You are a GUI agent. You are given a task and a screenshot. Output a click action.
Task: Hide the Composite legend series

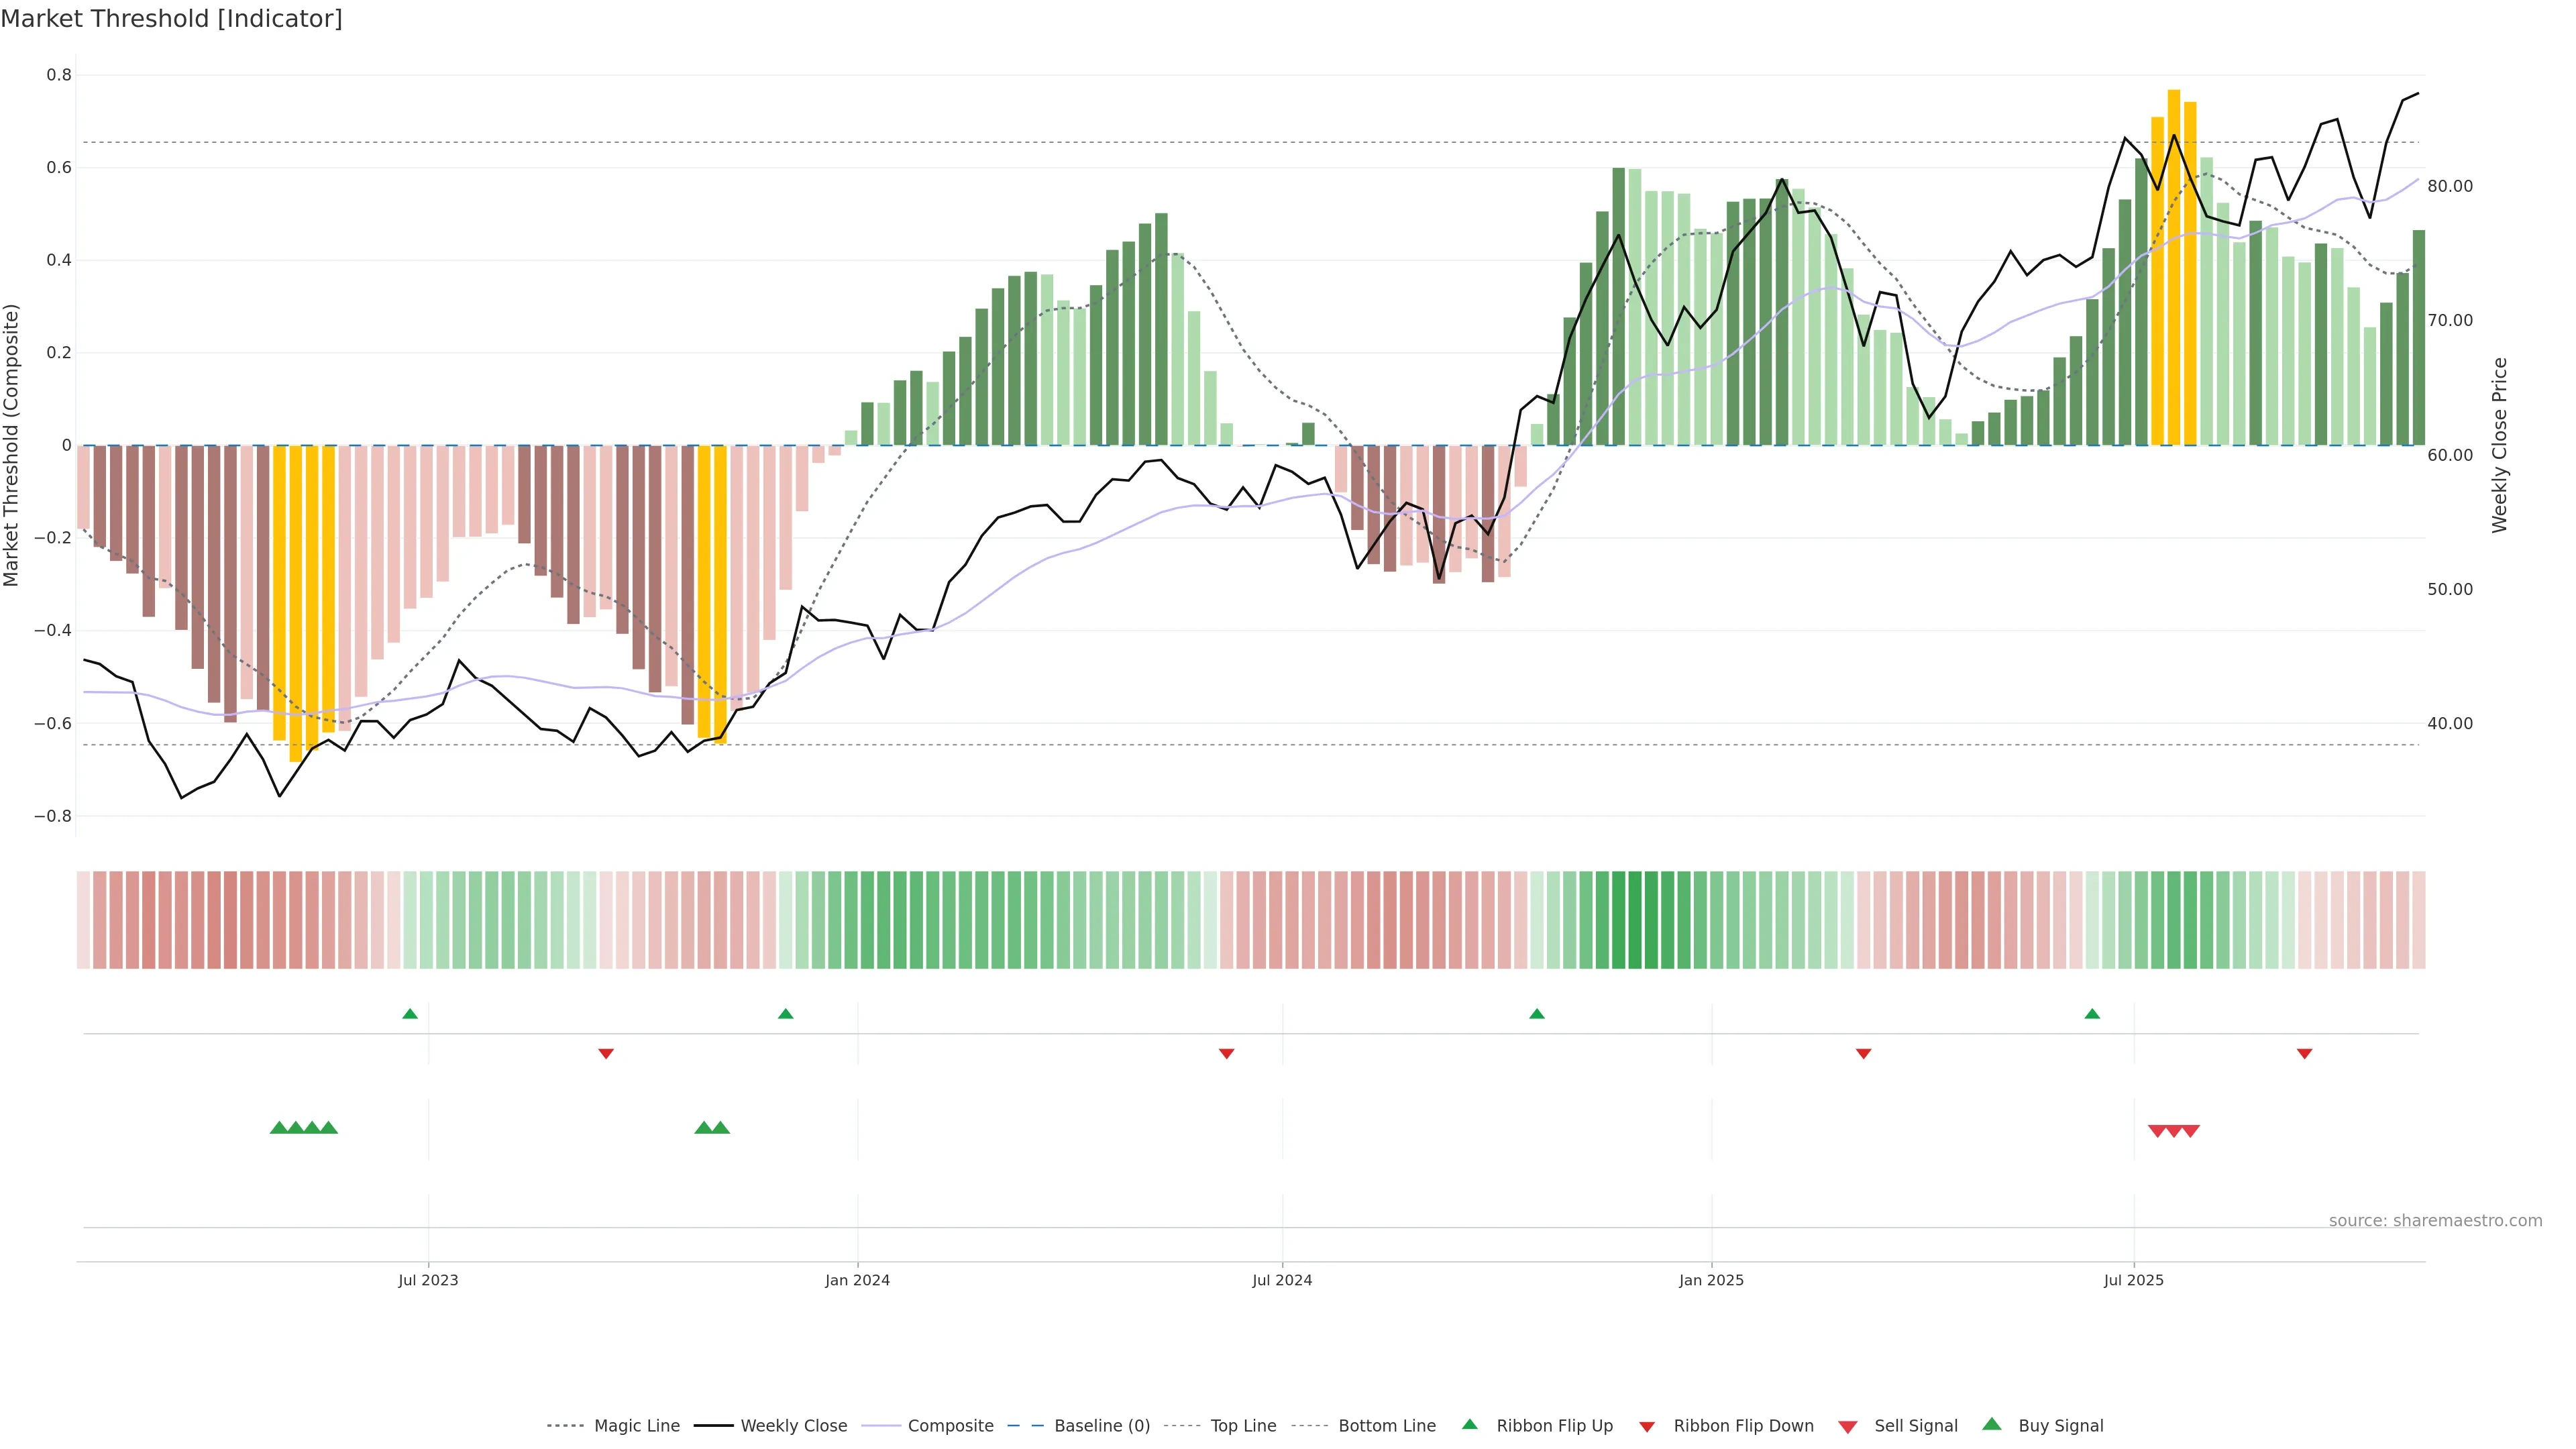click(x=950, y=1426)
